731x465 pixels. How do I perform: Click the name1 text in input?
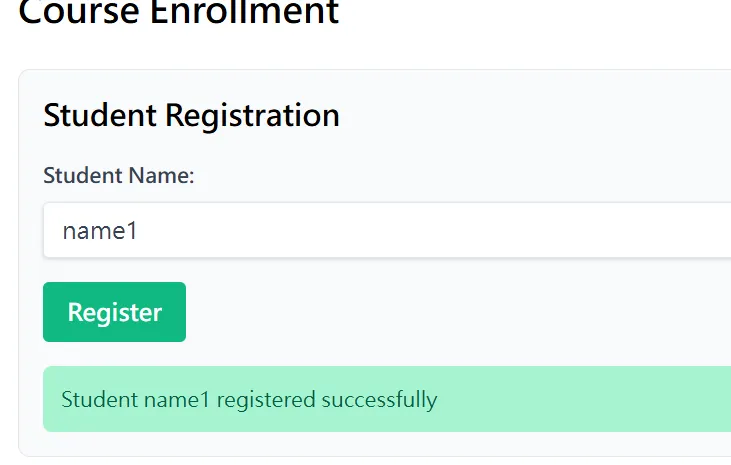(x=99, y=231)
